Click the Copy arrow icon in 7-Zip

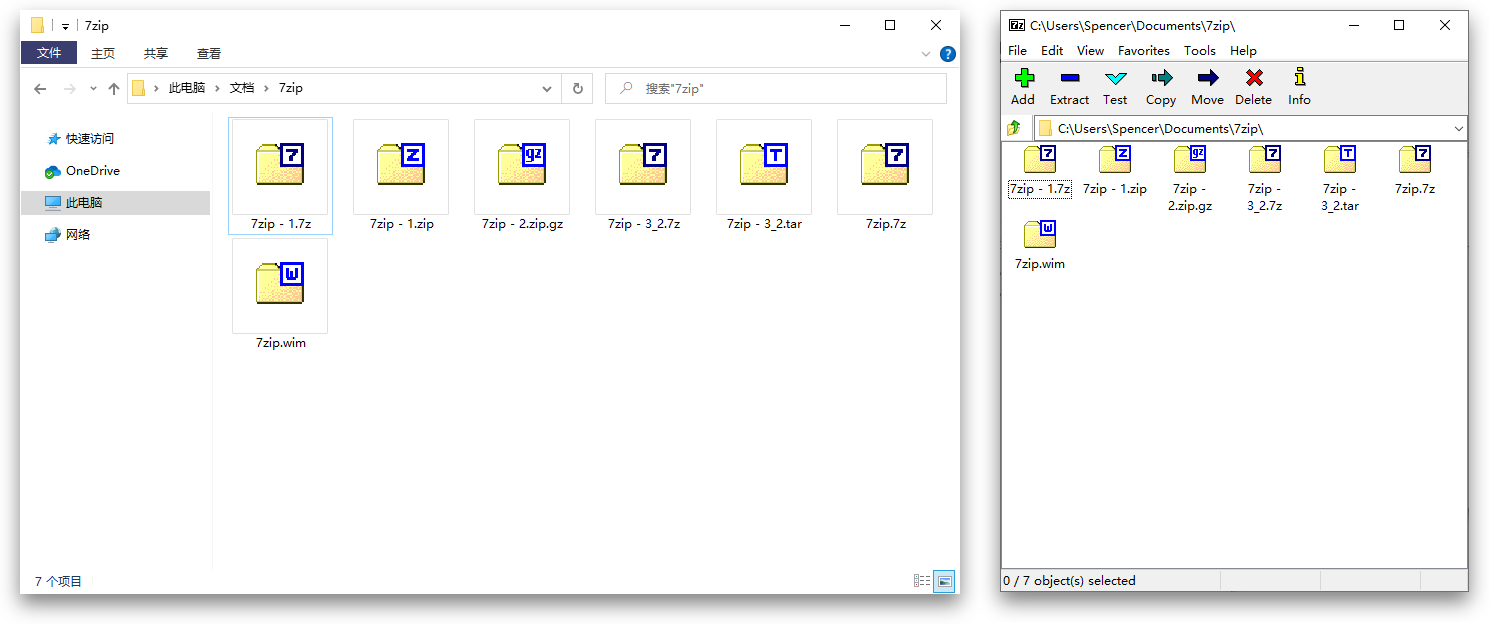[x=1161, y=78]
